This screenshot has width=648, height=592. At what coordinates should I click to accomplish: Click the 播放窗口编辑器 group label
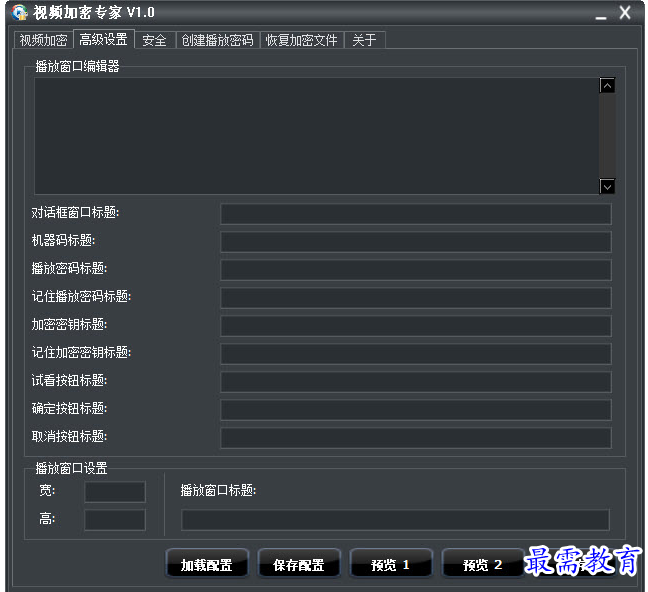77,66
